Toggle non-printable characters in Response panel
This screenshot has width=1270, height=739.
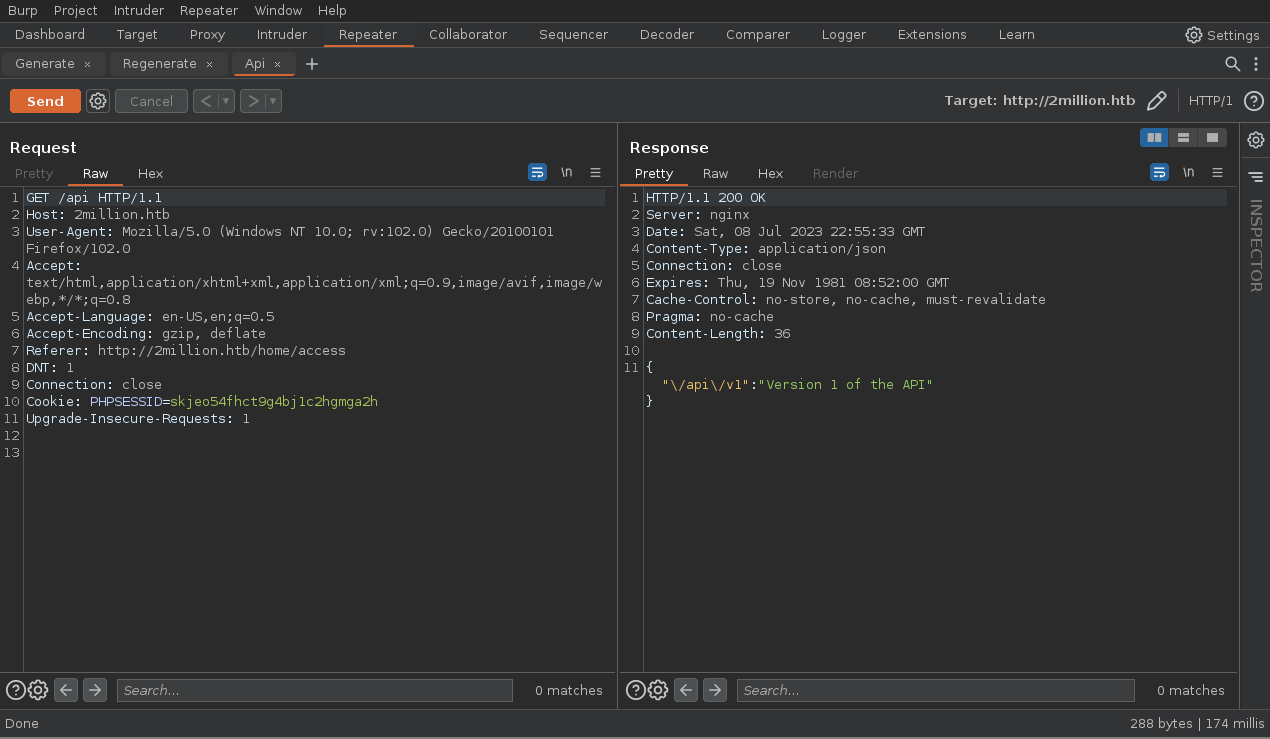coord(1189,173)
